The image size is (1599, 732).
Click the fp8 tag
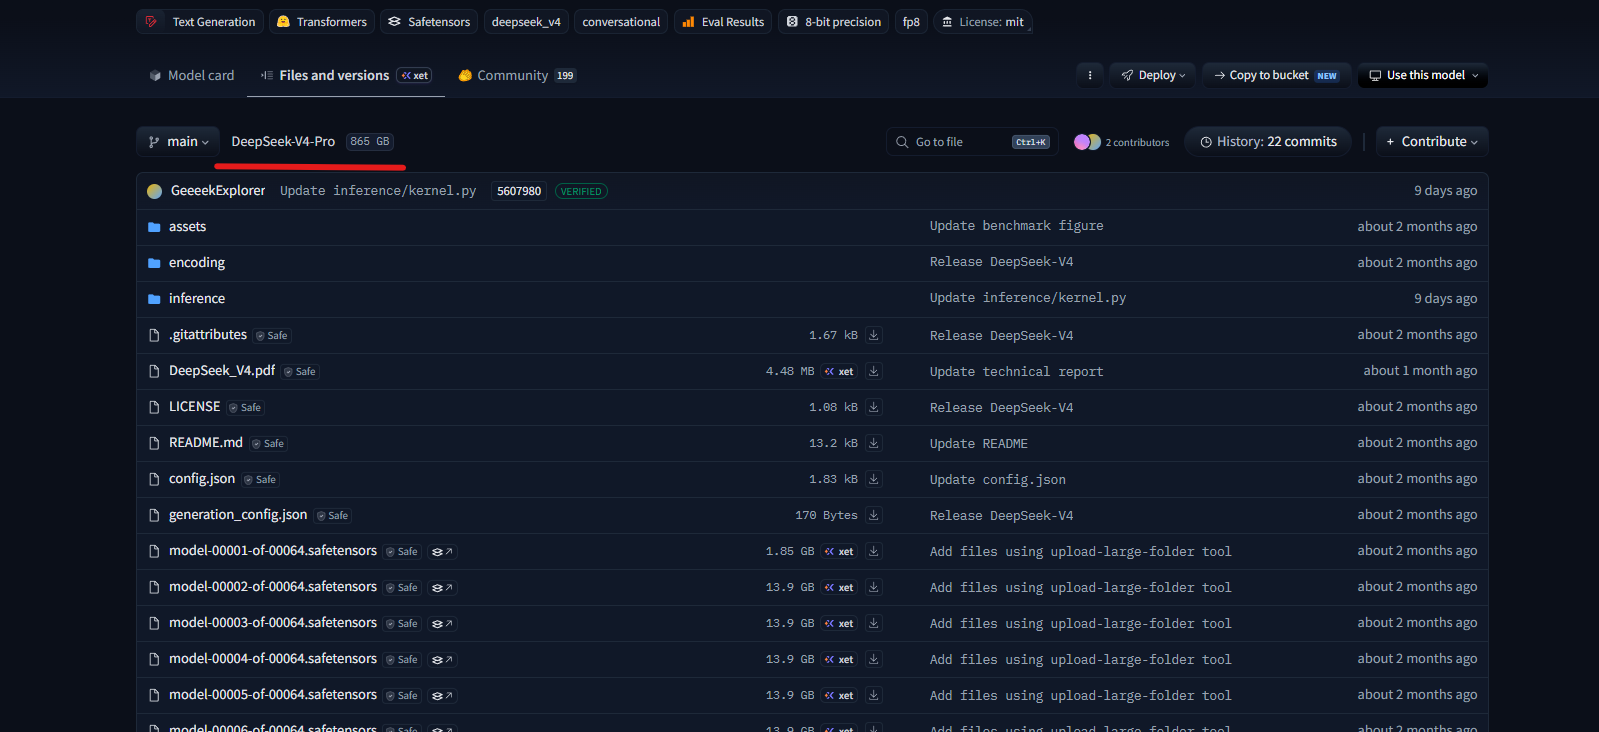(911, 22)
